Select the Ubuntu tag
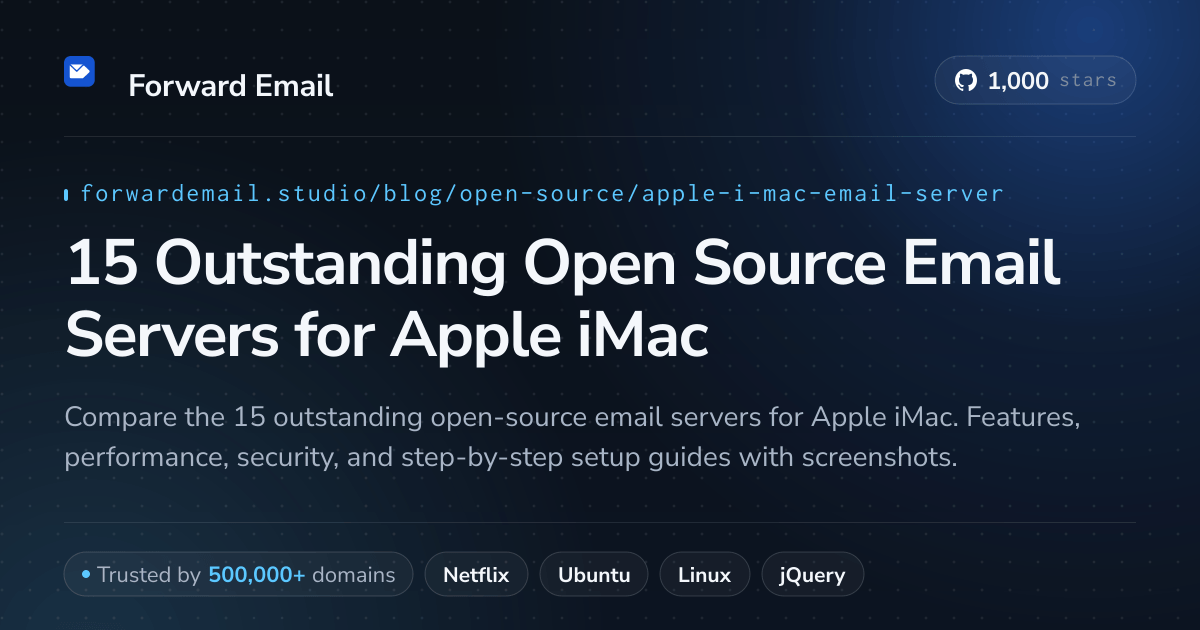This screenshot has height=630, width=1200. [594, 575]
